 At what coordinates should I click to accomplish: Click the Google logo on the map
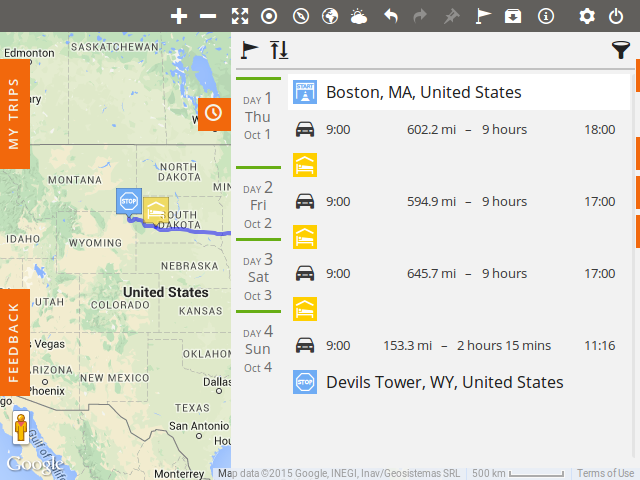(36, 464)
